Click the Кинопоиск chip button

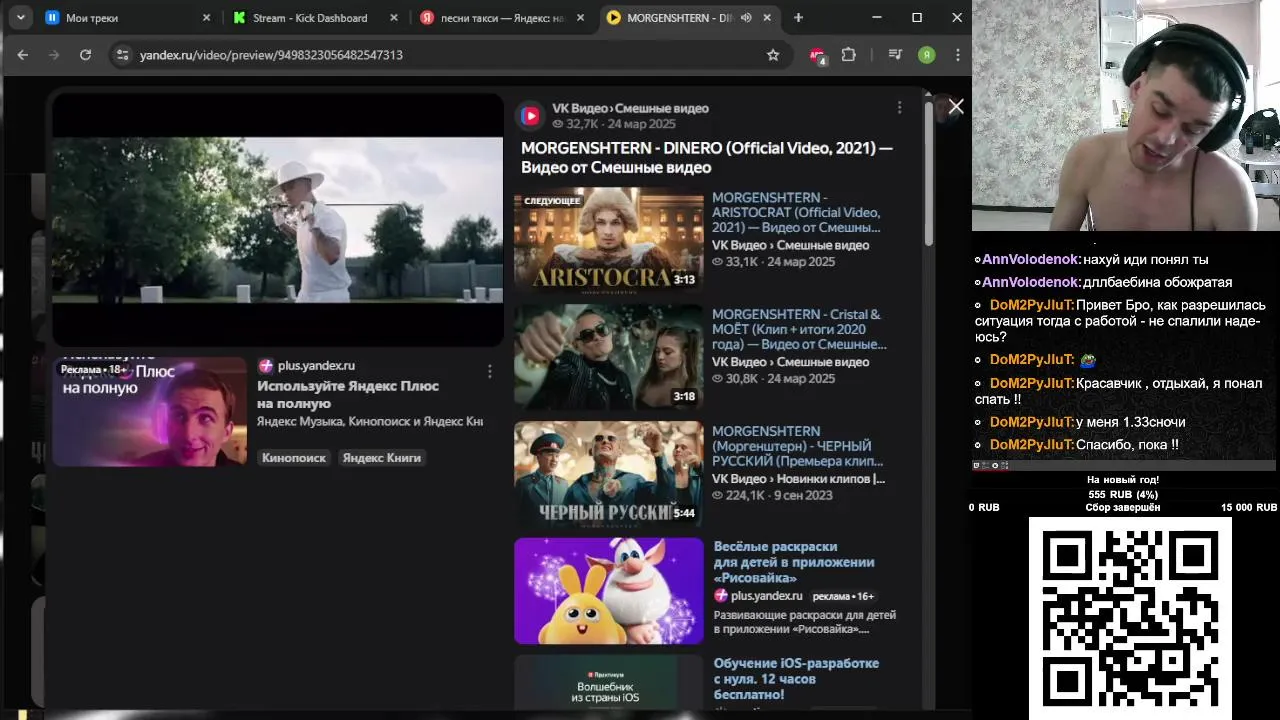point(294,457)
